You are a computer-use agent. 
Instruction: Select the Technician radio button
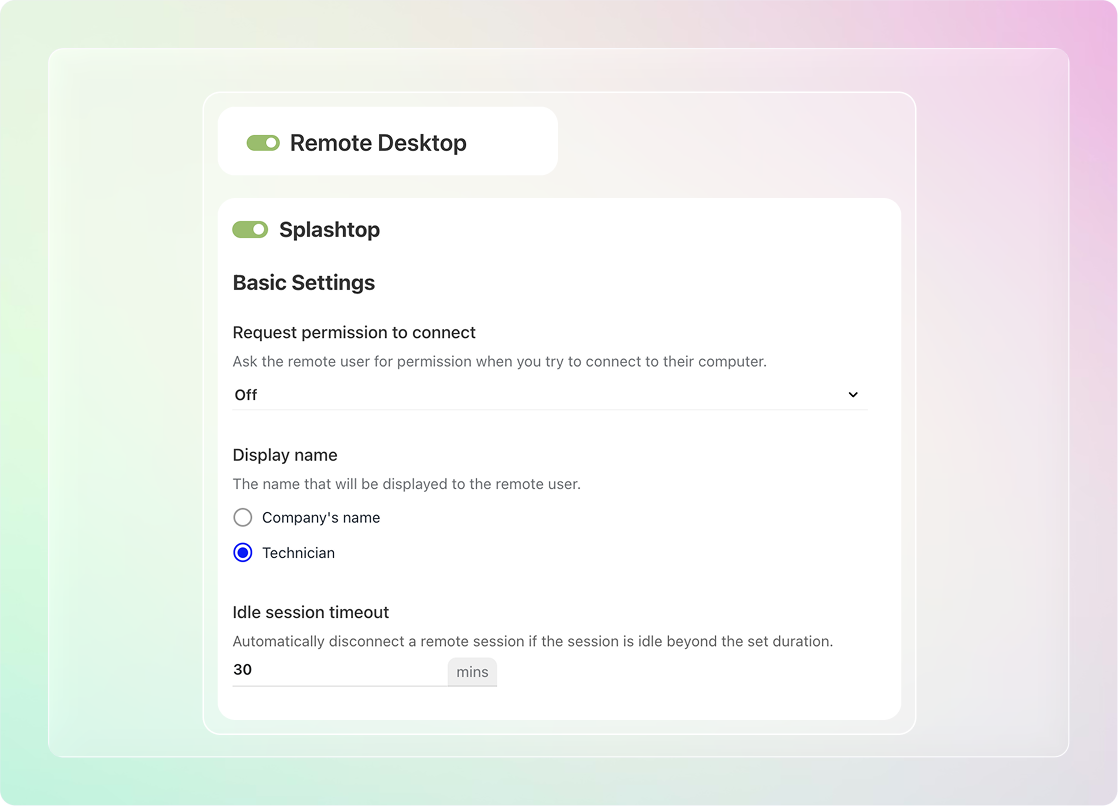243,553
